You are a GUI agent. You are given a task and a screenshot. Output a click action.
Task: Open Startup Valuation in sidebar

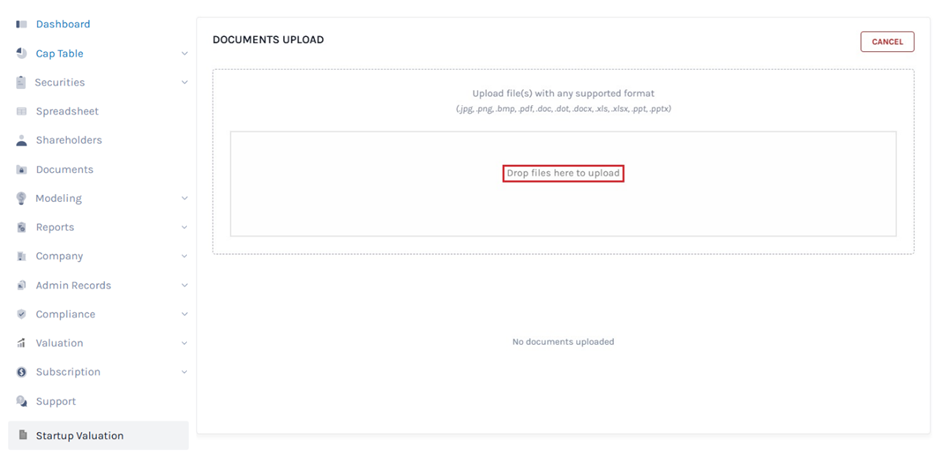click(x=79, y=435)
